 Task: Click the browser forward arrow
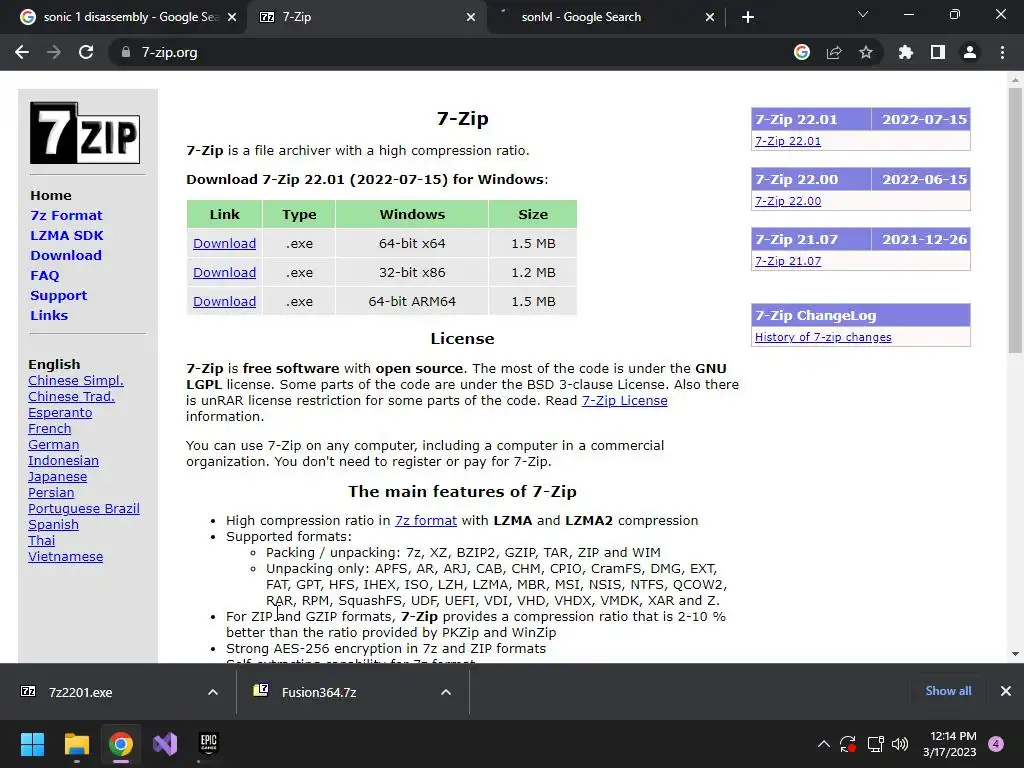click(x=54, y=52)
